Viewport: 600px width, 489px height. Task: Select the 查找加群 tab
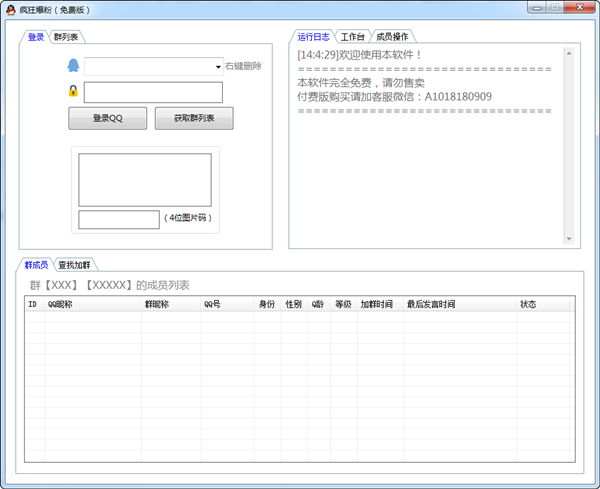click(x=74, y=265)
